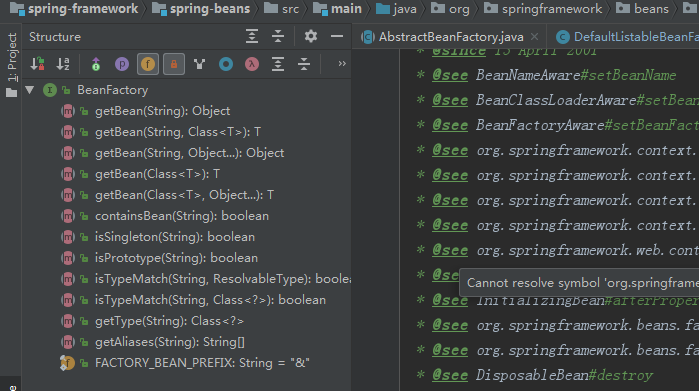This screenshot has width=699, height=391.
Task: Toggle Show Non-Public members lock icon
Action: 174,64
